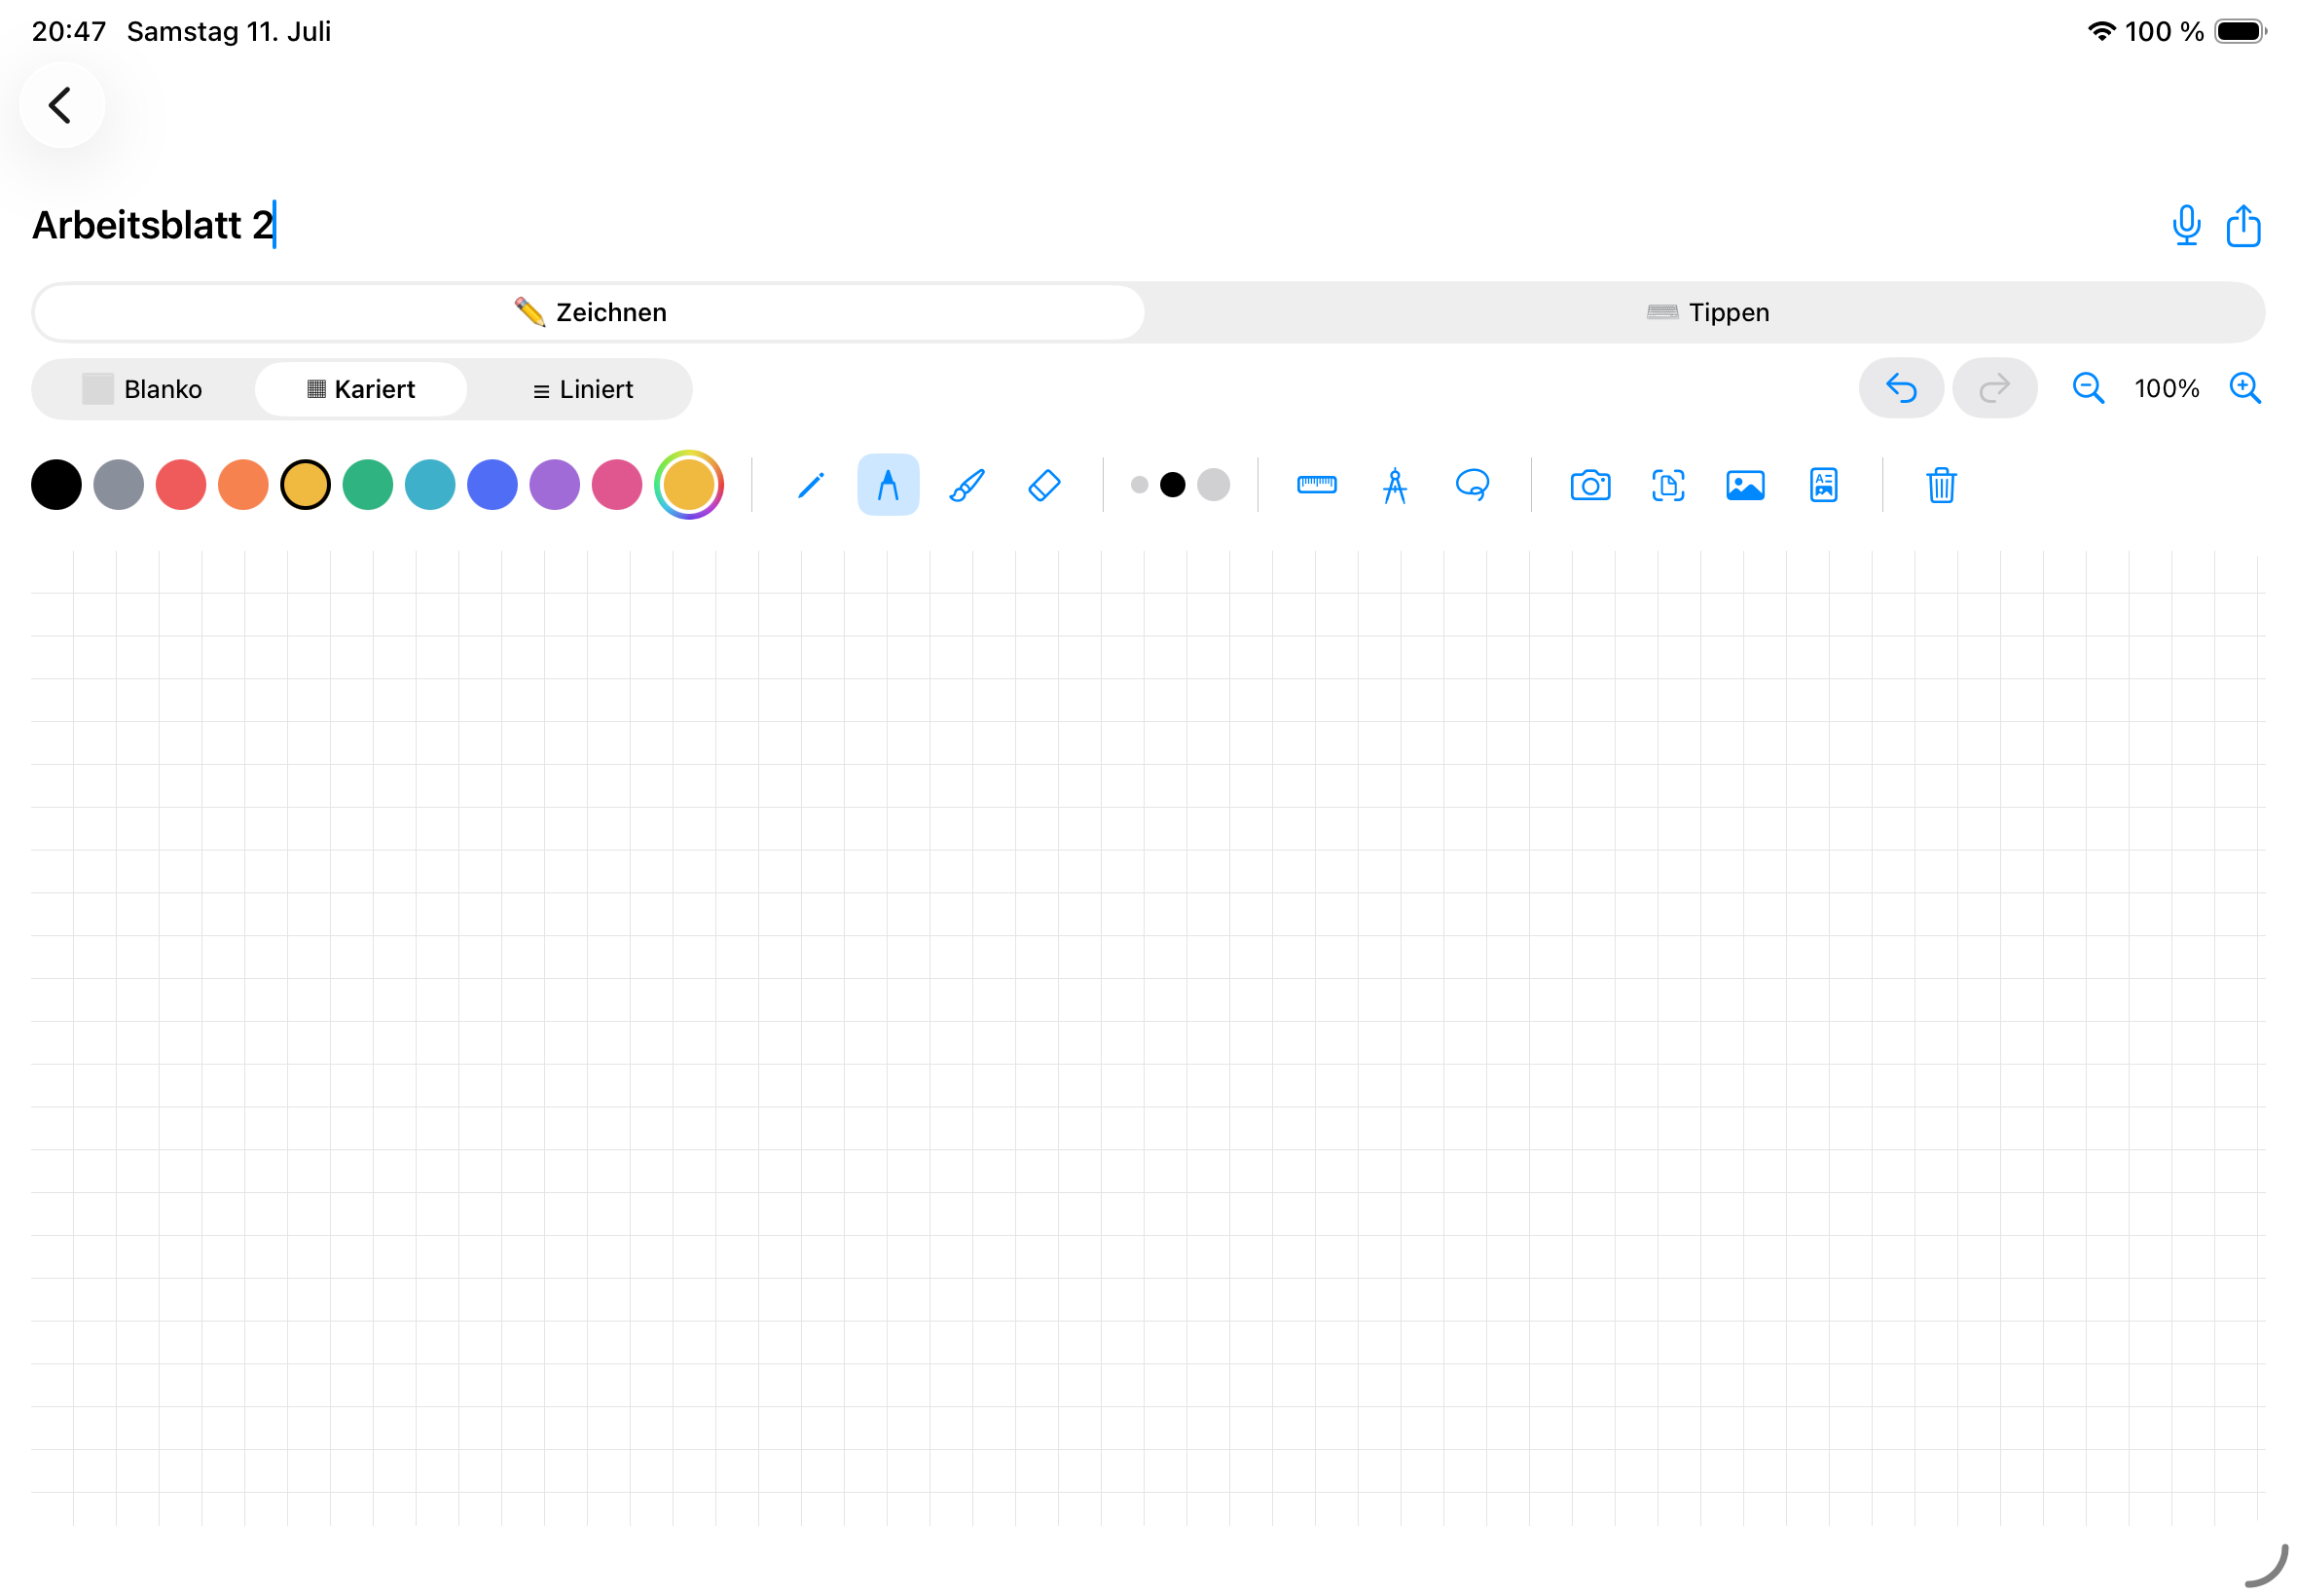Zoom out of the canvas
This screenshot has height=1596, width=2297.
2087,388
